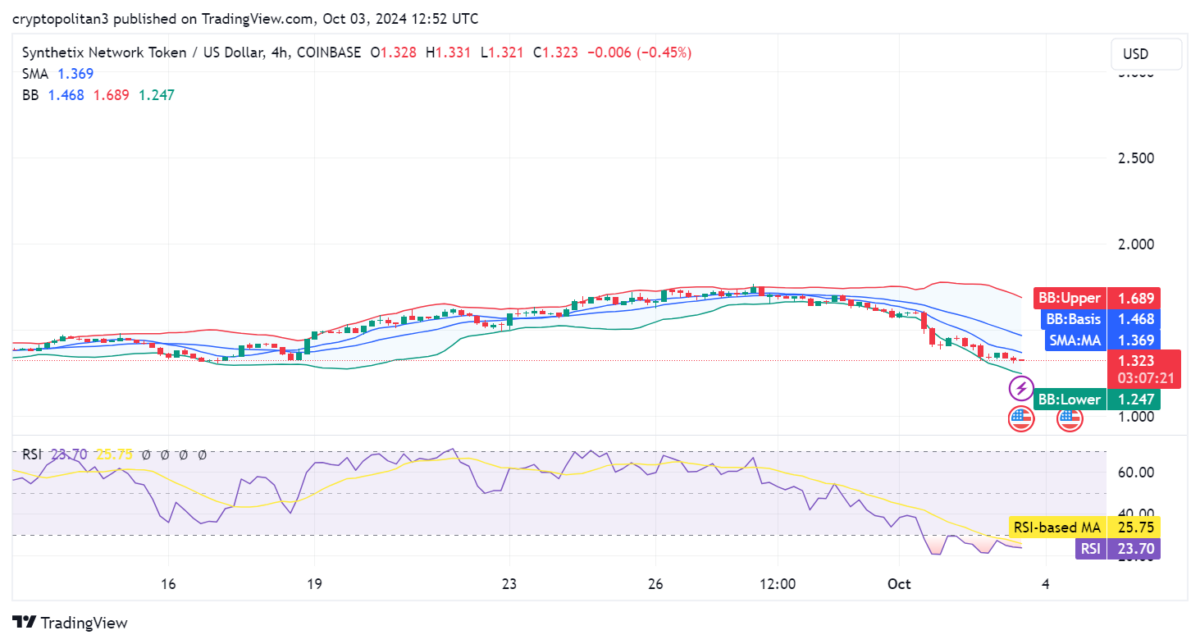Image resolution: width=1200 pixels, height=644 pixels.
Task: Click the purple lightning bolt event icon
Action: click(1020, 388)
